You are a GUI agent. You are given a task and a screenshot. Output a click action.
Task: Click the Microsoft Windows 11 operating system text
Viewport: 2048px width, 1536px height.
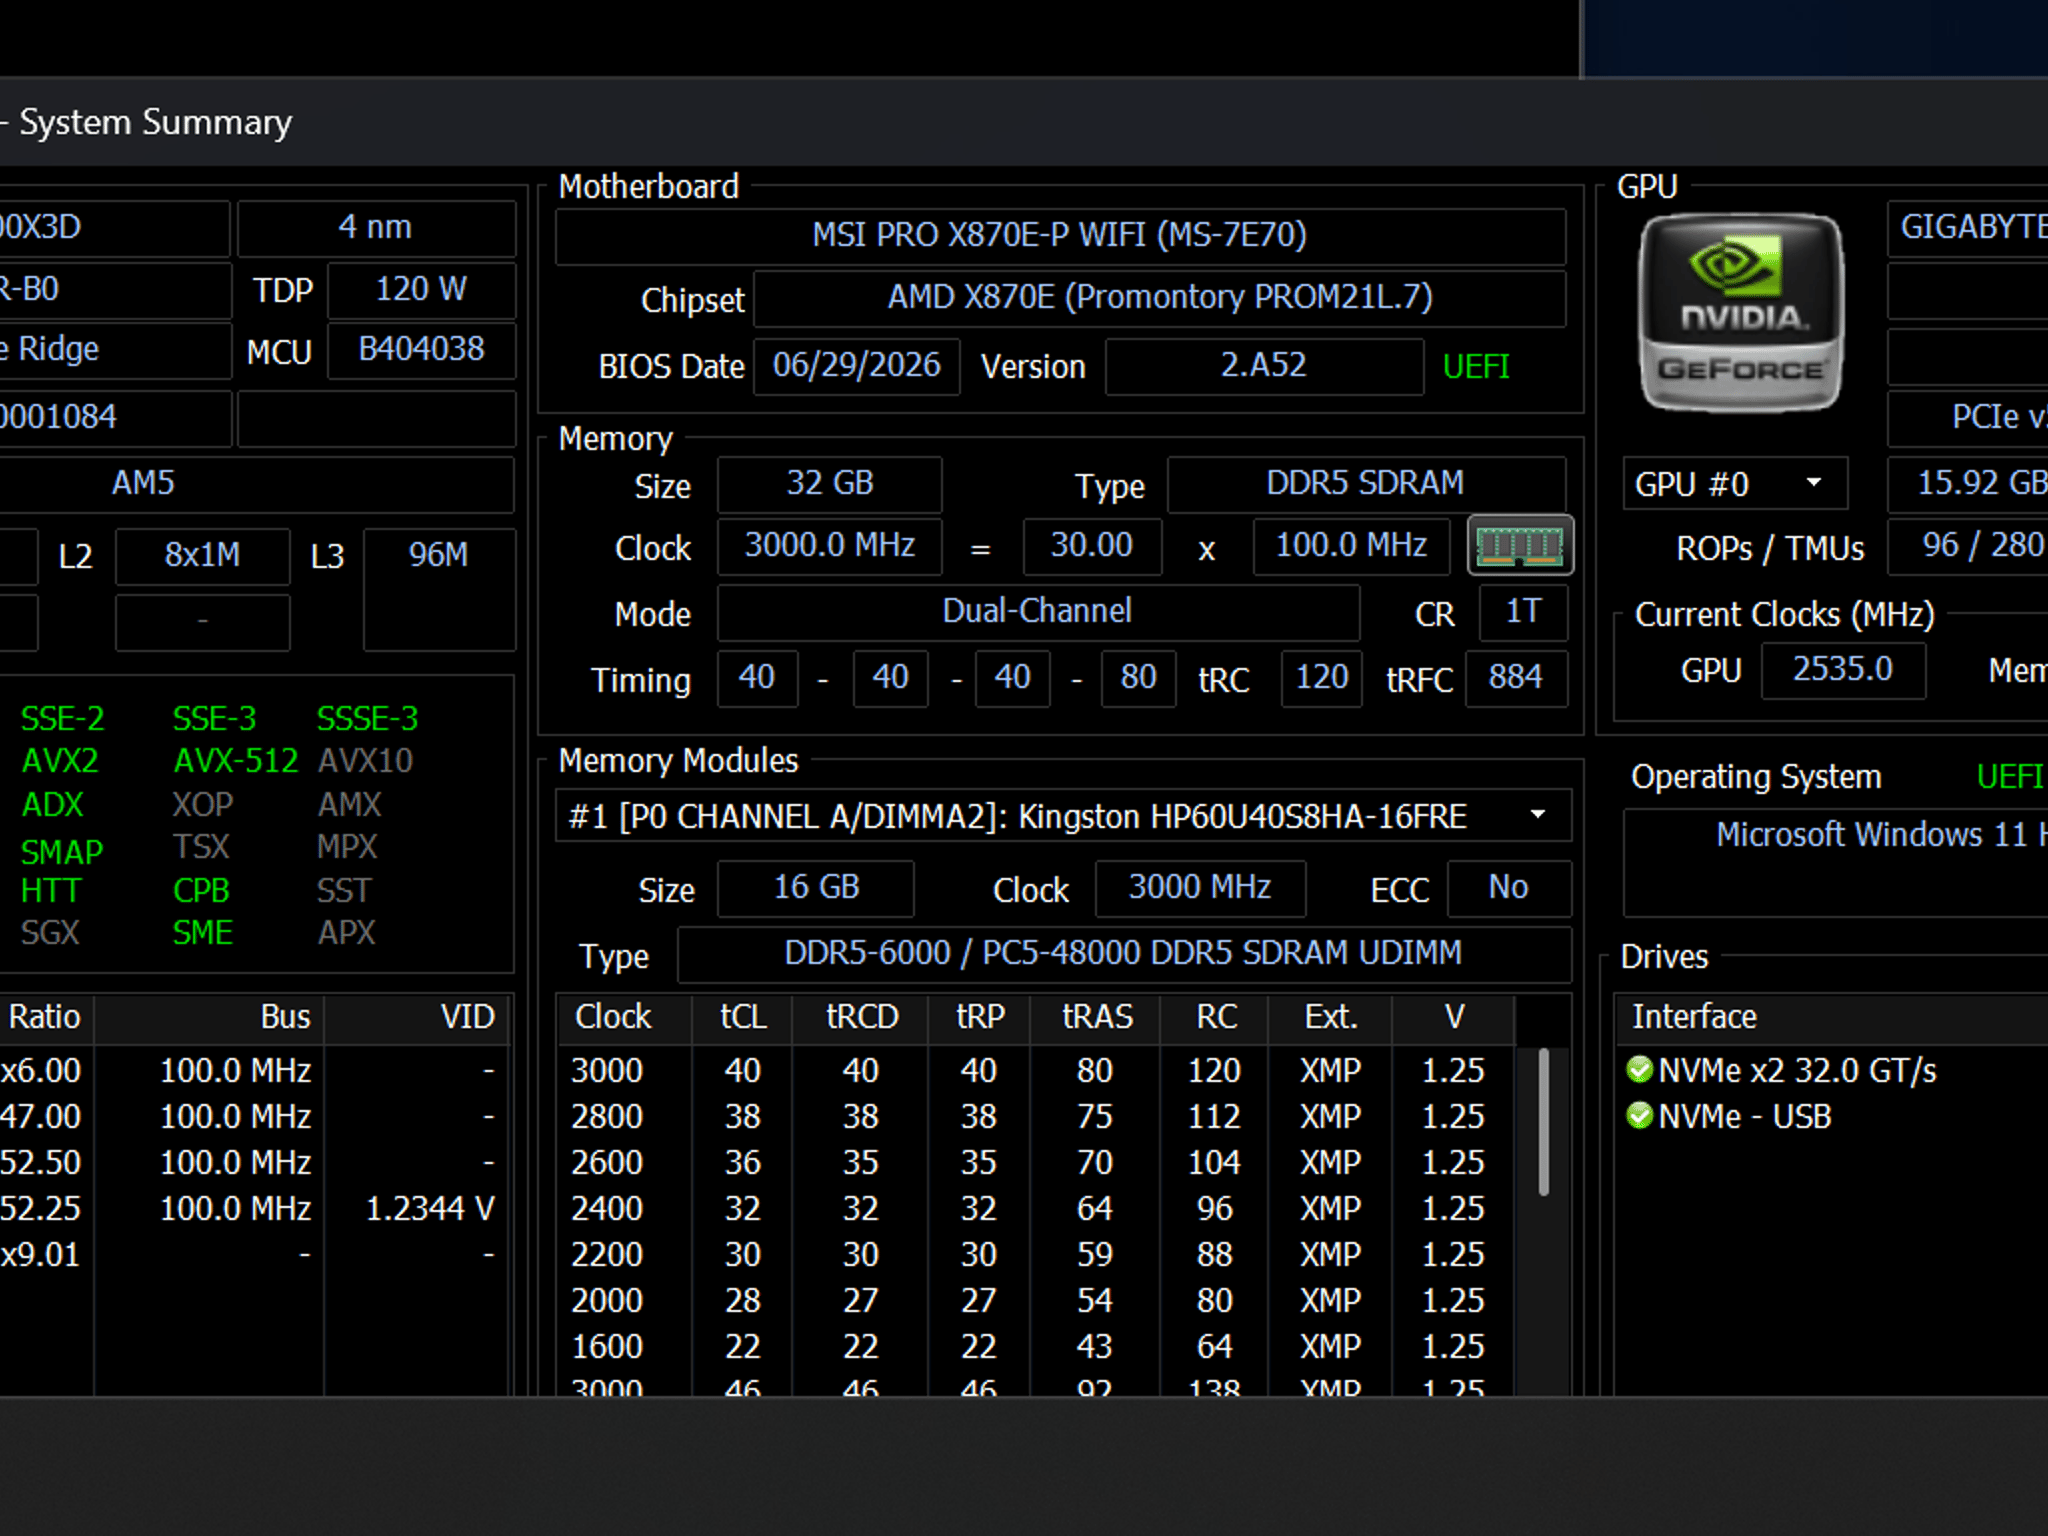1882,835
